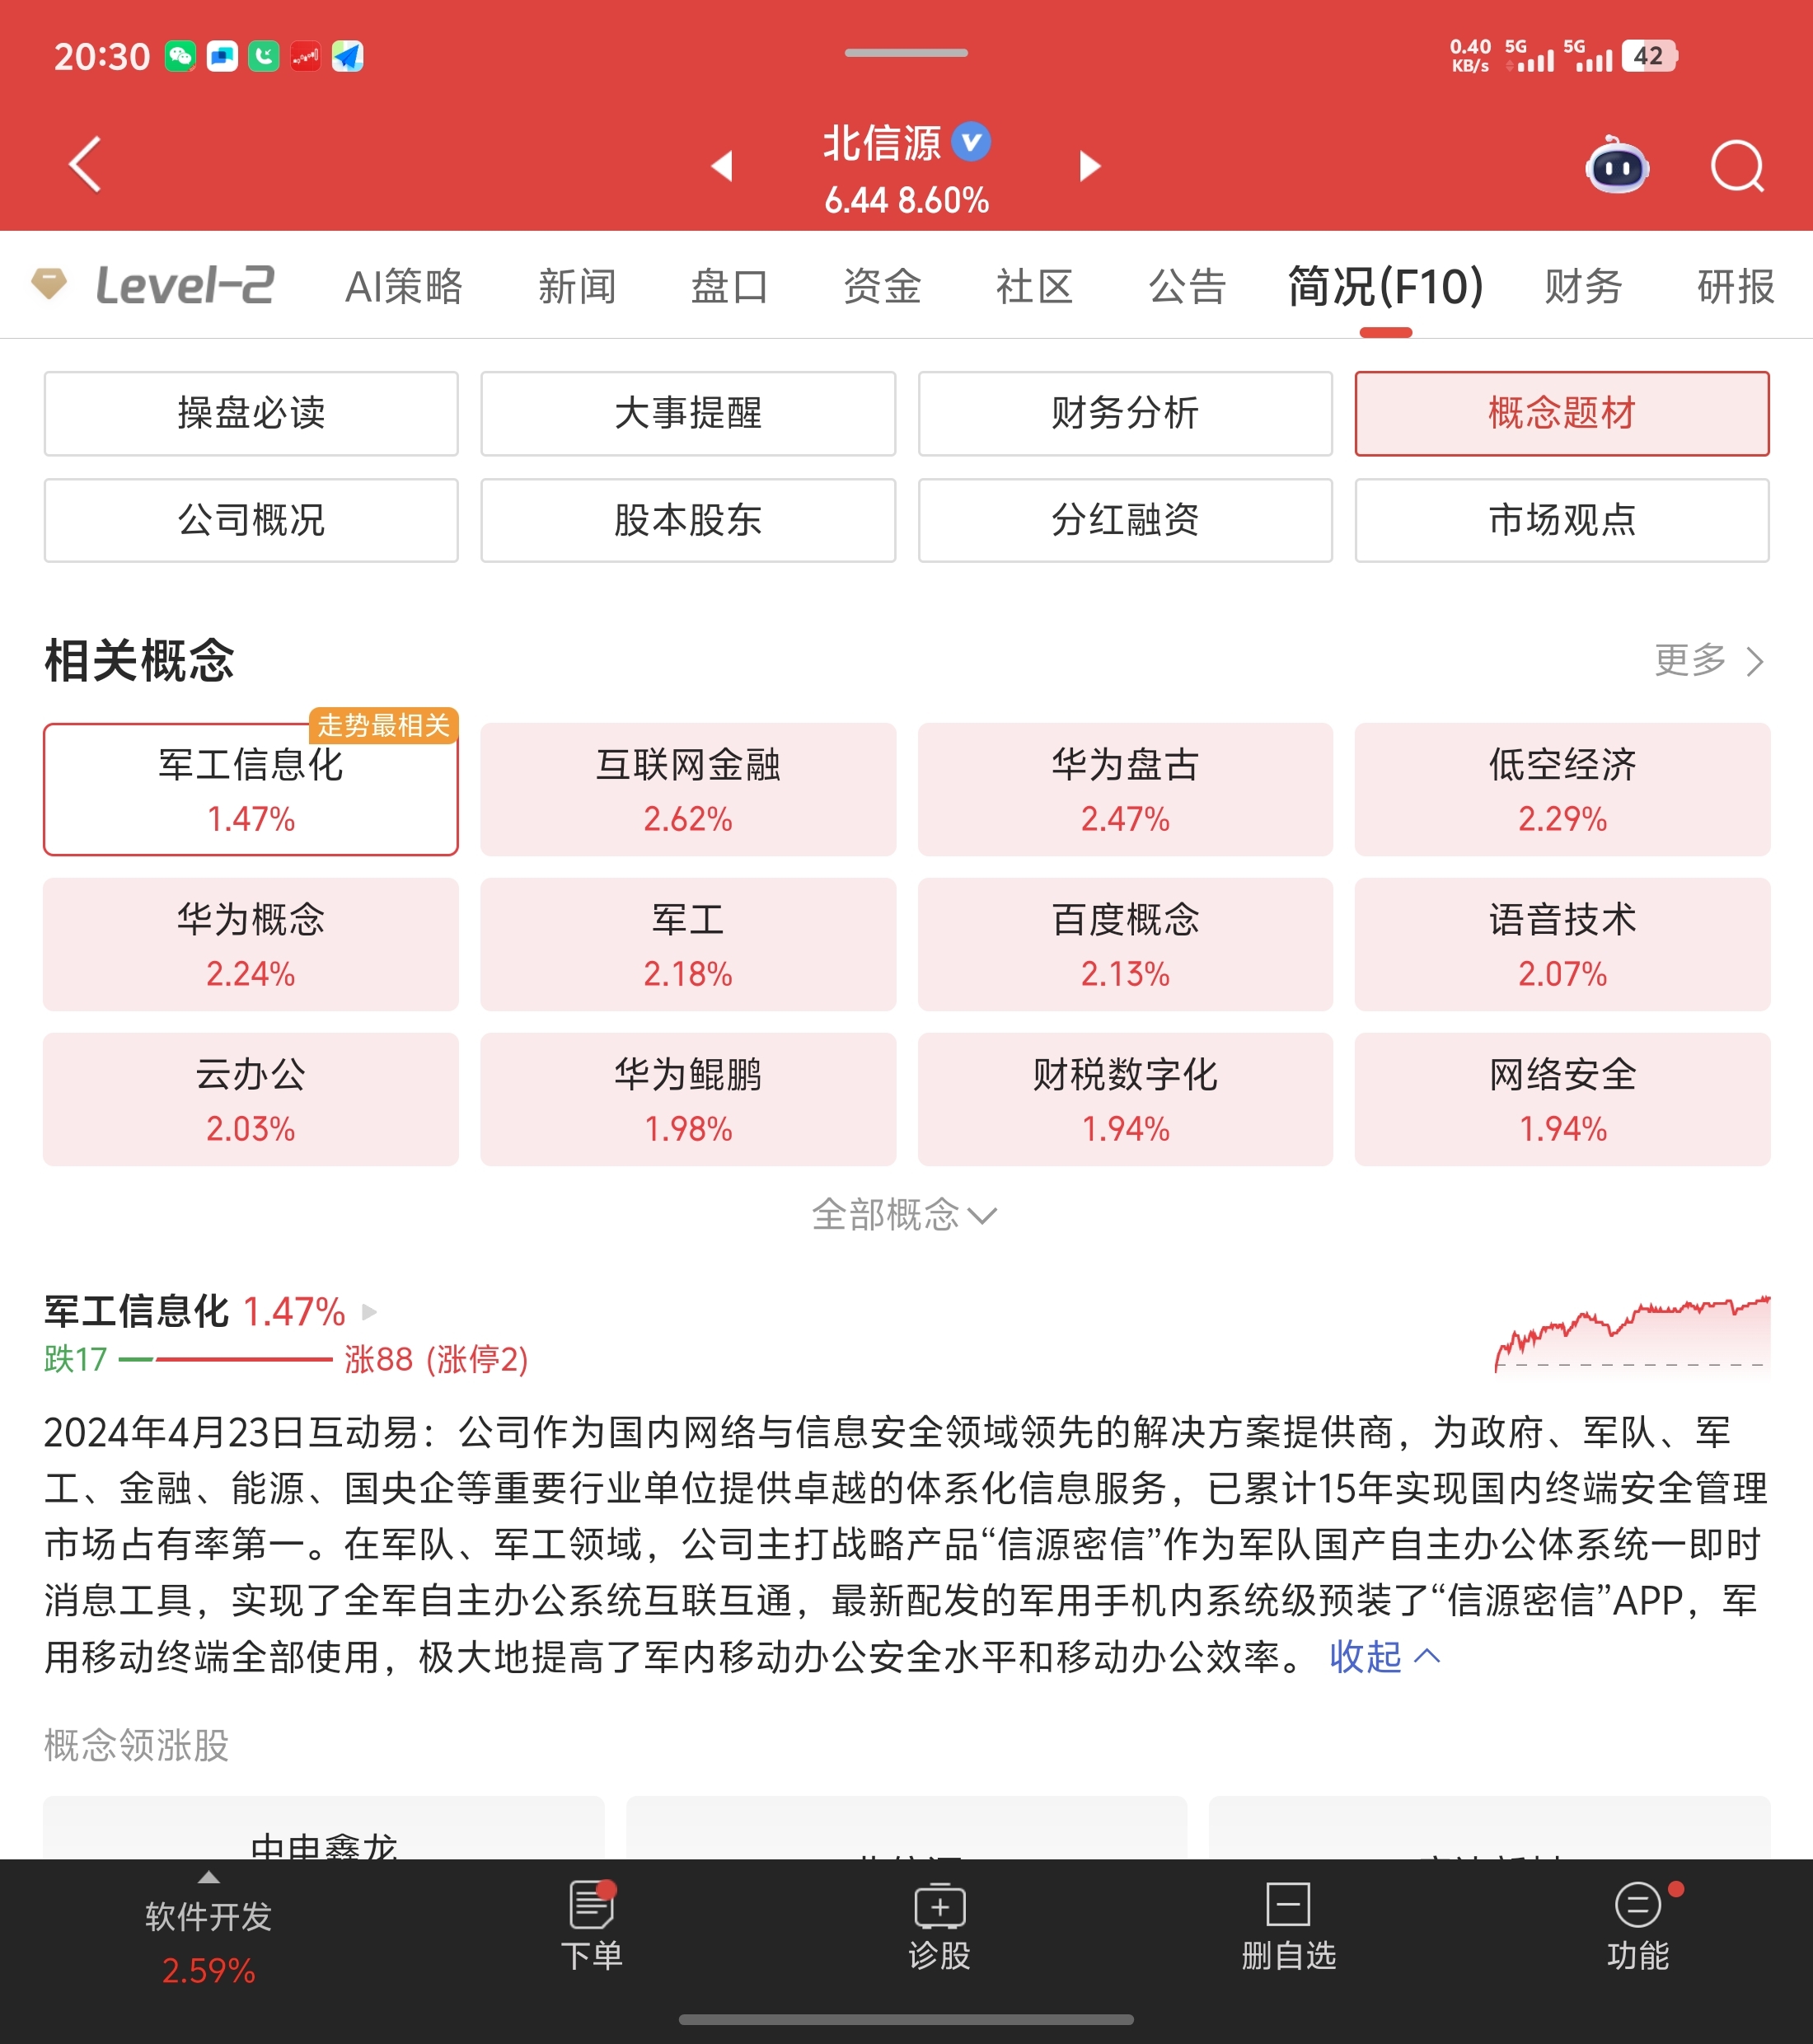Select the 军工信息化 concept card
This screenshot has width=1813, height=2044.
click(251, 790)
